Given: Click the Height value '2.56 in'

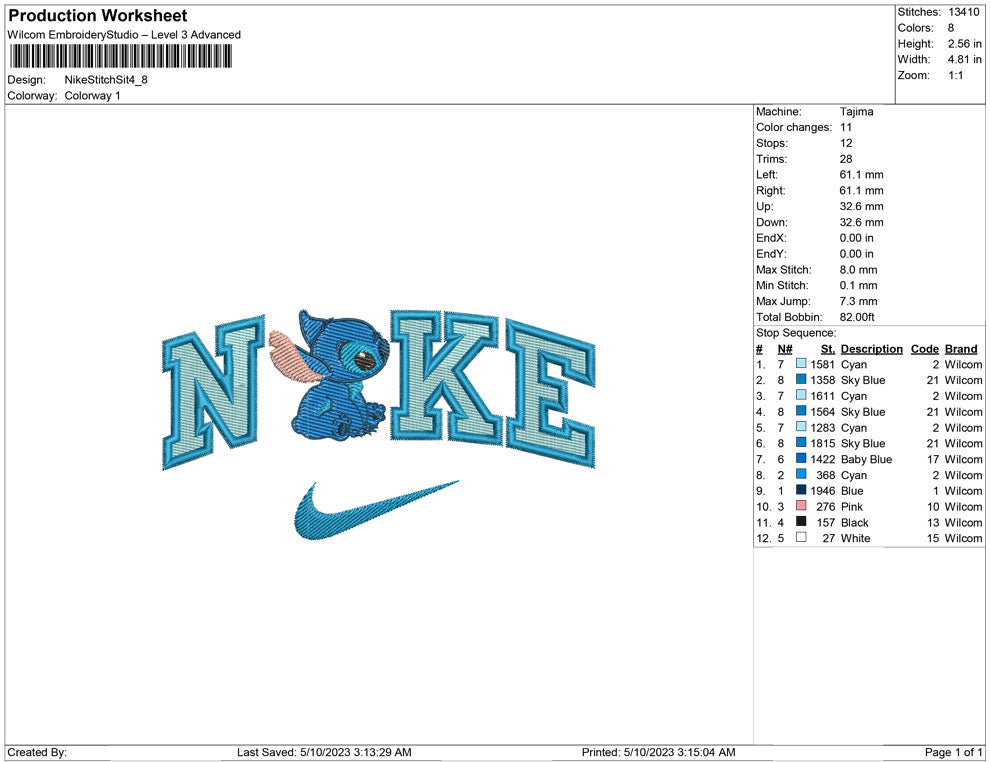Looking at the screenshot, I should [964, 44].
